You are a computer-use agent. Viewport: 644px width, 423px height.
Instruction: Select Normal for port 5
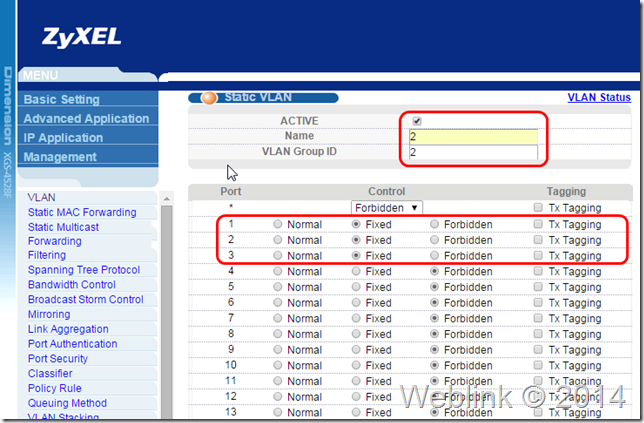(x=278, y=287)
